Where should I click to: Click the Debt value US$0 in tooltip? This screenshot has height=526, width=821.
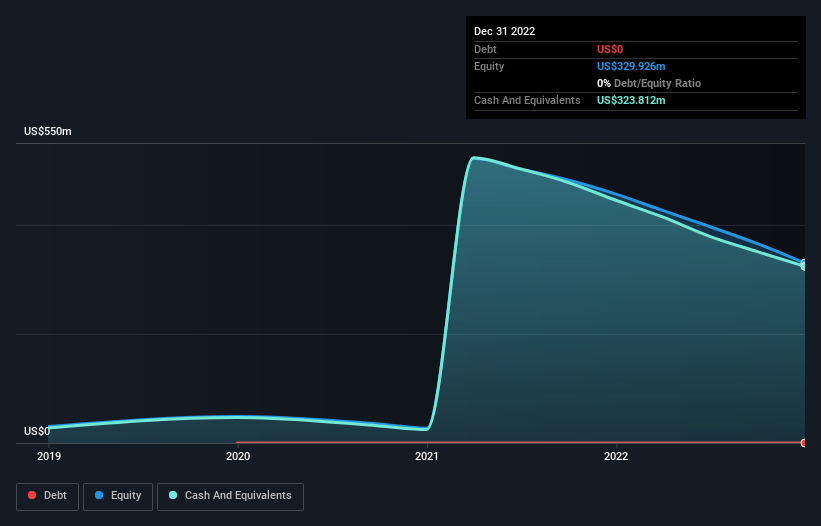tap(610, 49)
